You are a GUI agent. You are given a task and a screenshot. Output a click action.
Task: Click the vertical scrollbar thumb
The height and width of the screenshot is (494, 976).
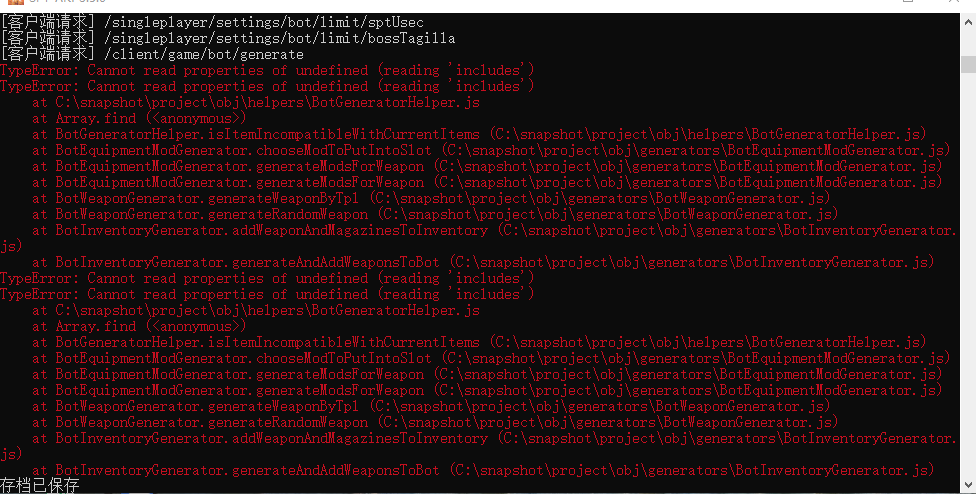coord(968,65)
